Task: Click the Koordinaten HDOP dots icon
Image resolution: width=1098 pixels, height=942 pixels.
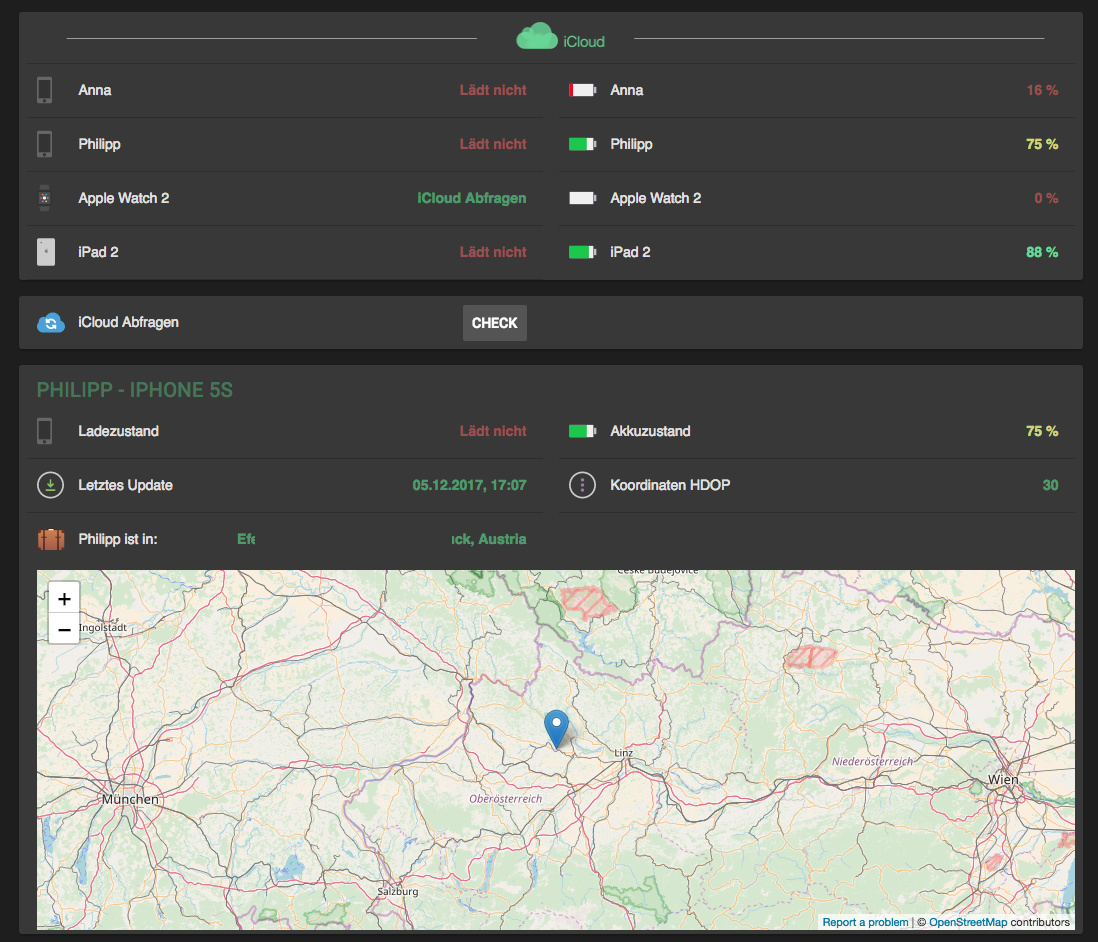Action: 582,485
